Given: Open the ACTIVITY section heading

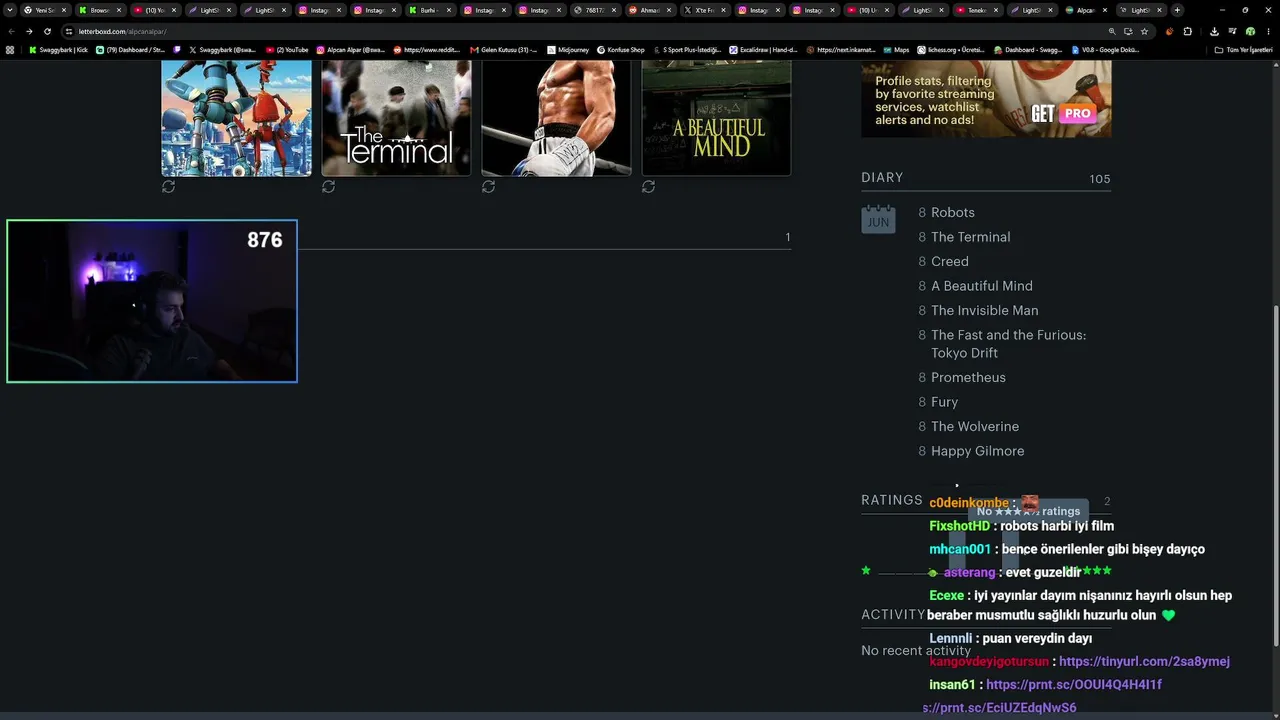Looking at the screenshot, I should [893, 615].
